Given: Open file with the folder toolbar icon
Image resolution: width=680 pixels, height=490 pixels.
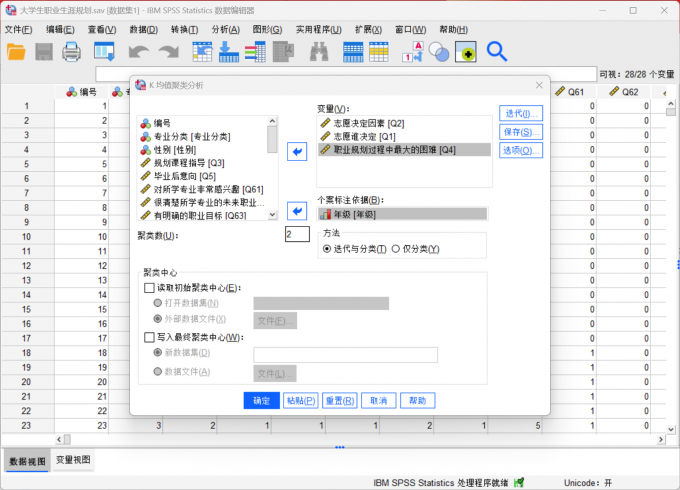Looking at the screenshot, I should coord(16,52).
